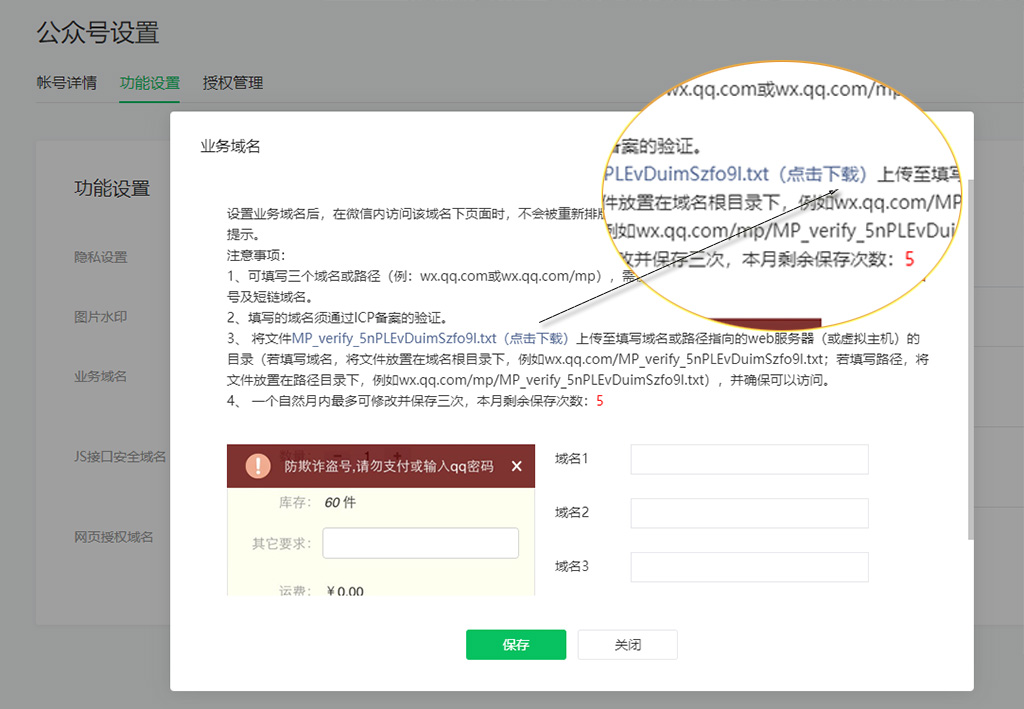Click the exclamation warning icon in red banner
The image size is (1024, 709).
[x=258, y=466]
